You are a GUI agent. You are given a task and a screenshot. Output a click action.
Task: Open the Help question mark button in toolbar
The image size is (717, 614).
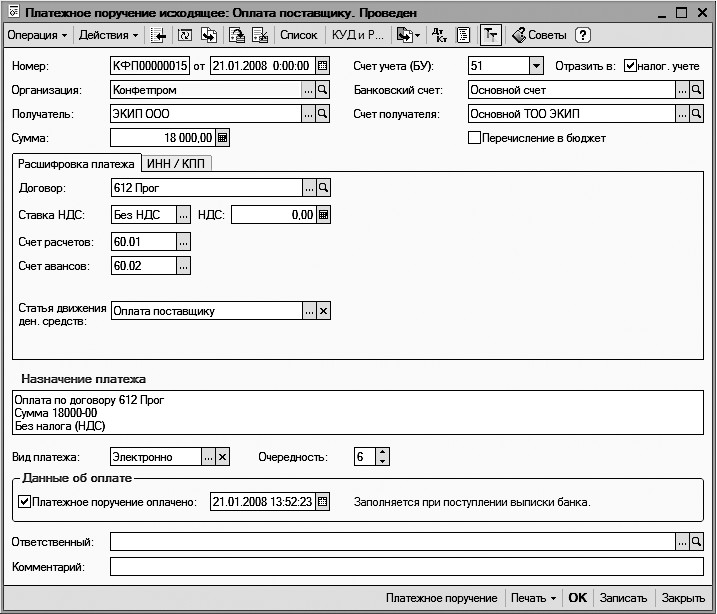[583, 35]
